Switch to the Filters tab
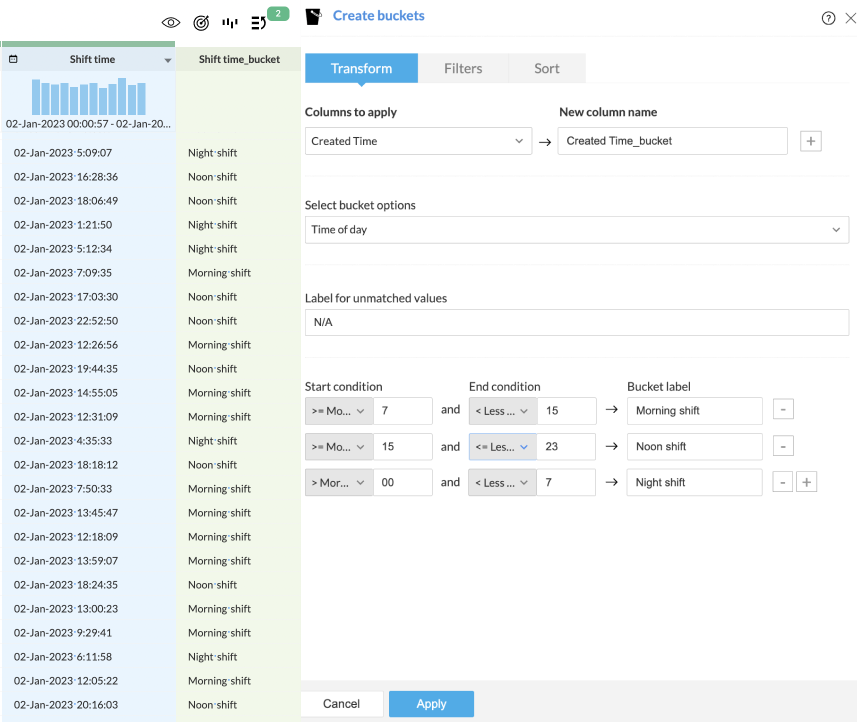 [463, 69]
